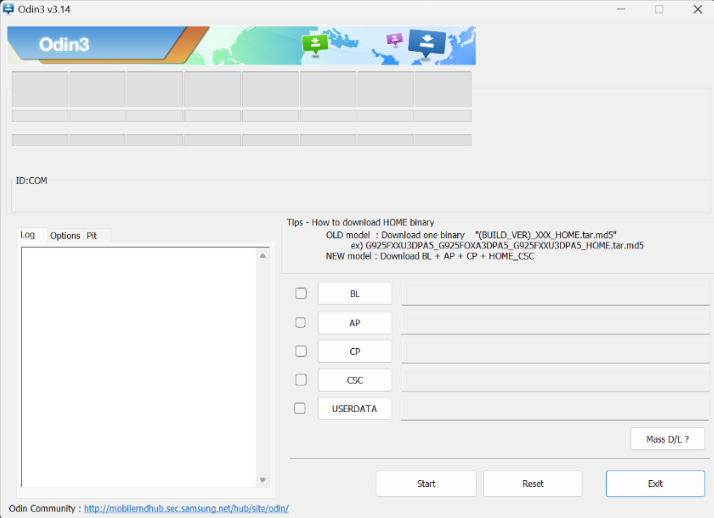
Task: Tick the AP checkbox
Action: [300, 323]
